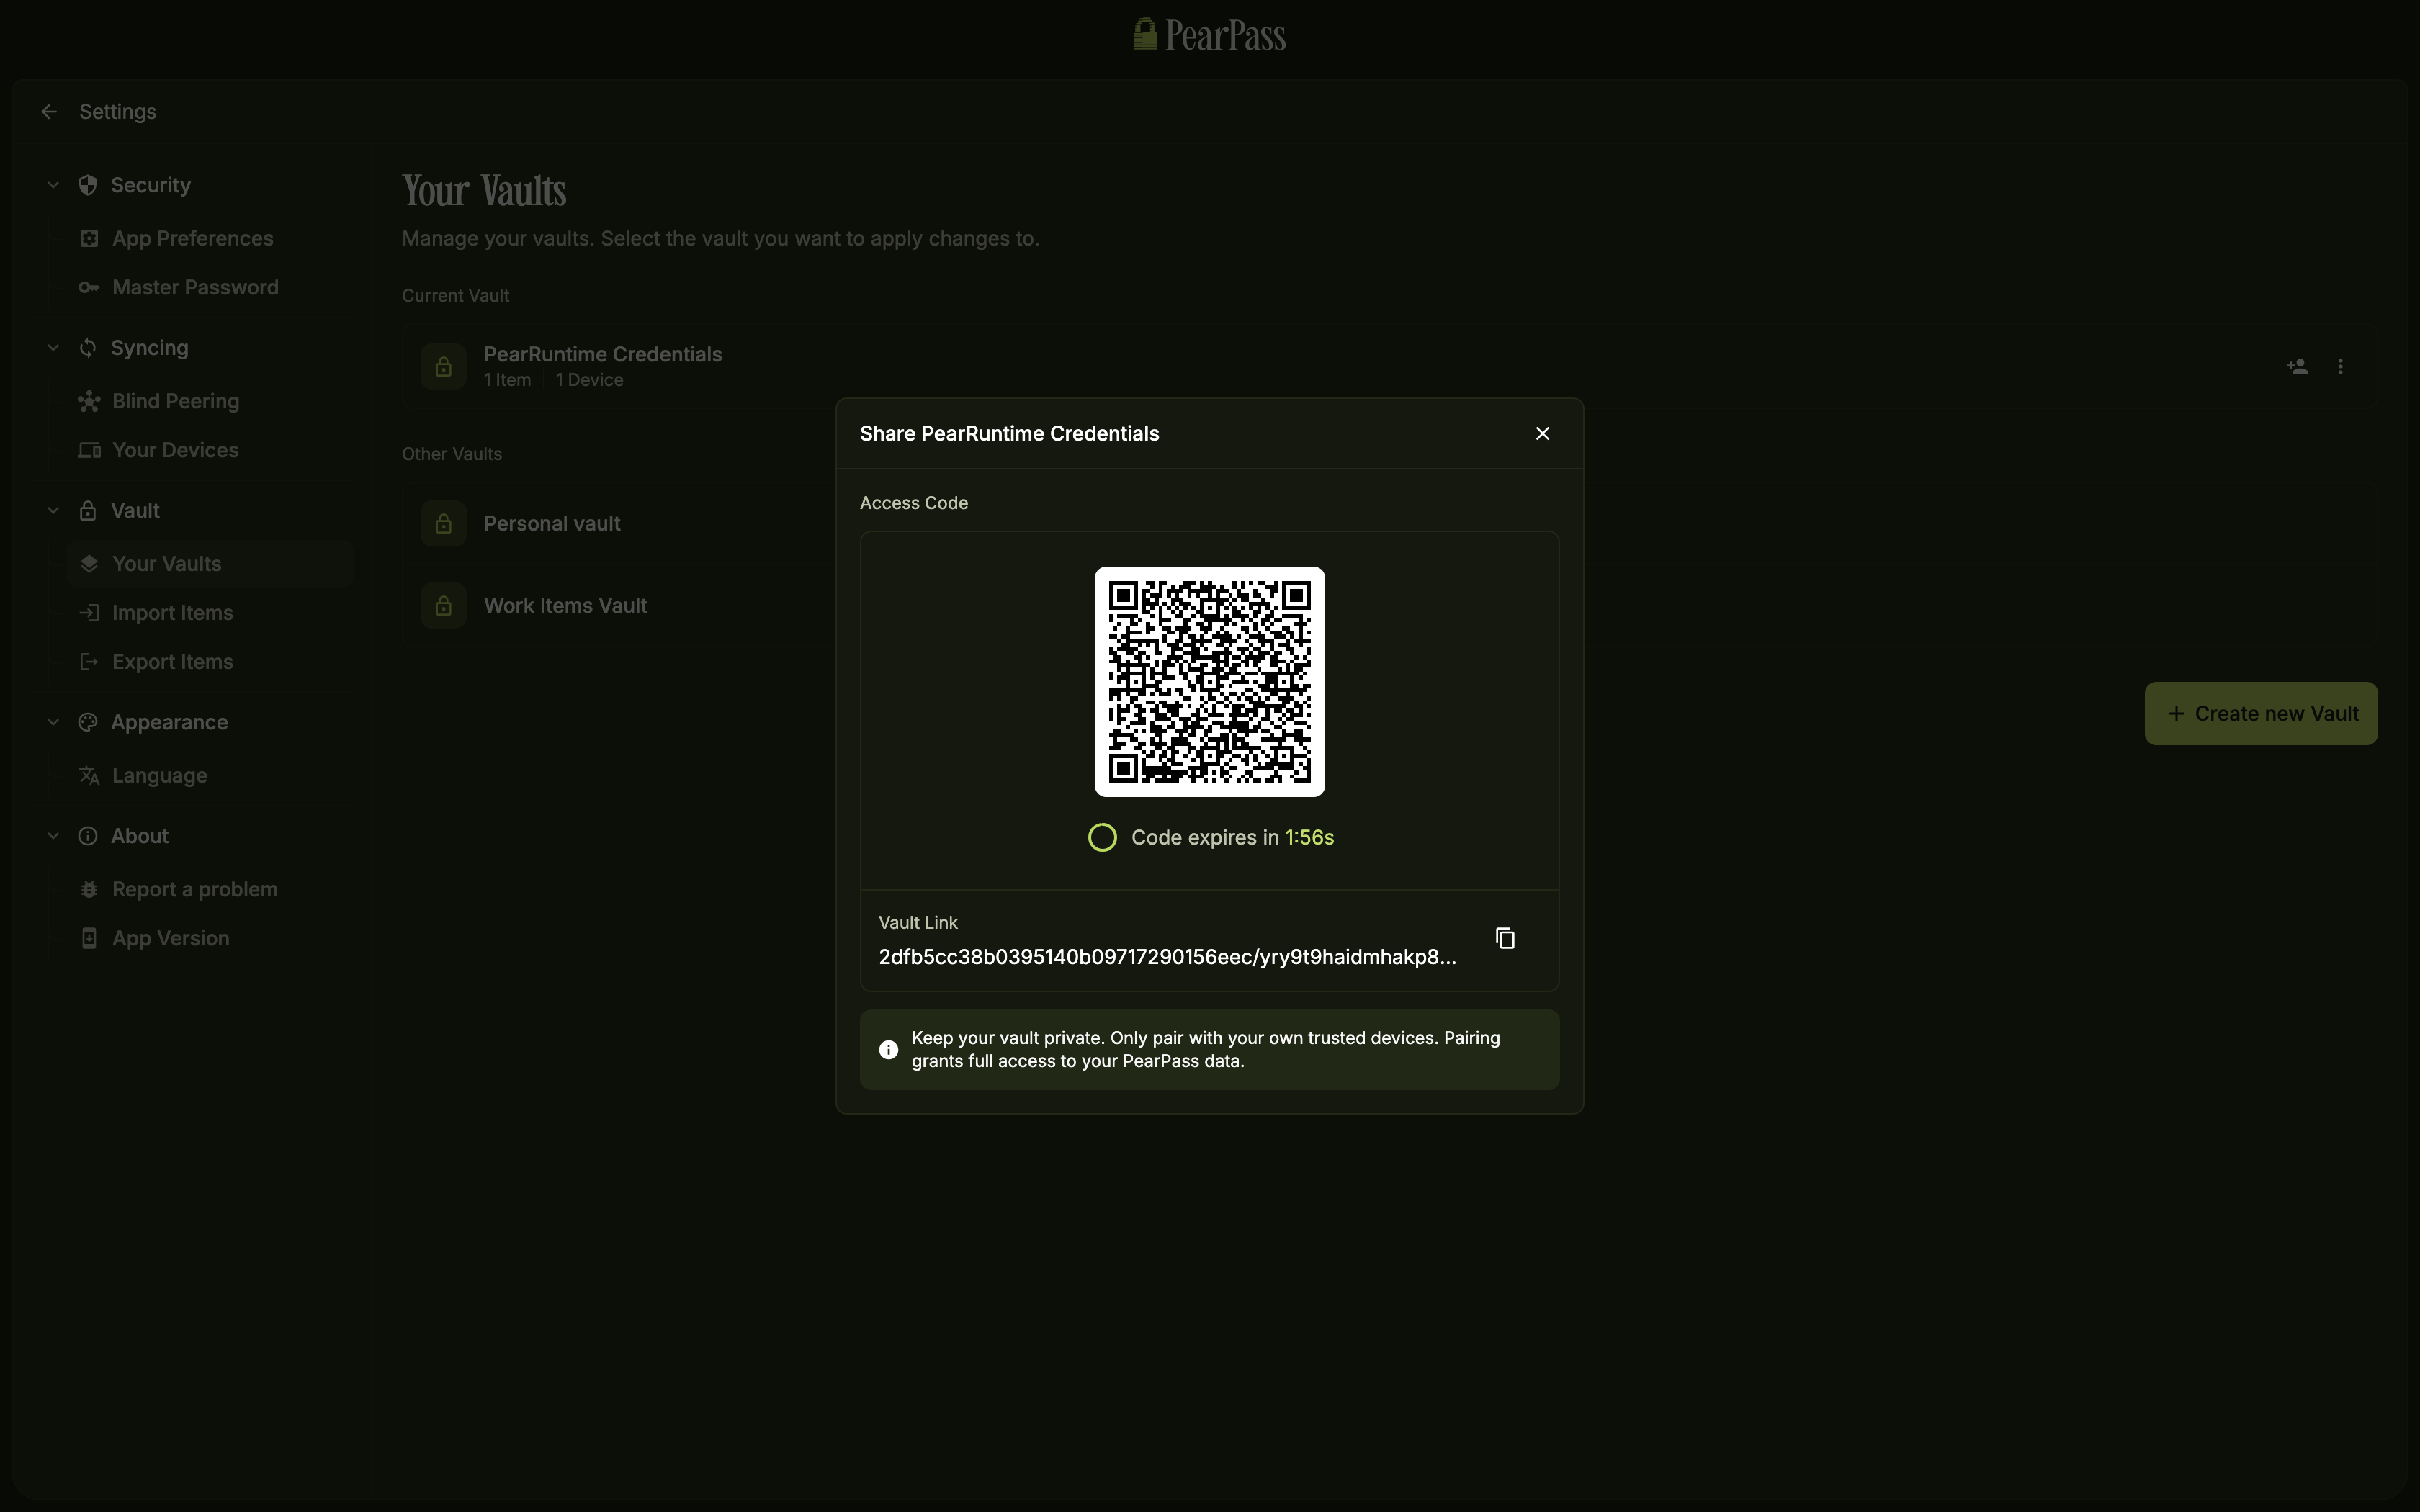The width and height of the screenshot is (2420, 1512).
Task: Click the Master Password key icon
Action: (x=89, y=288)
